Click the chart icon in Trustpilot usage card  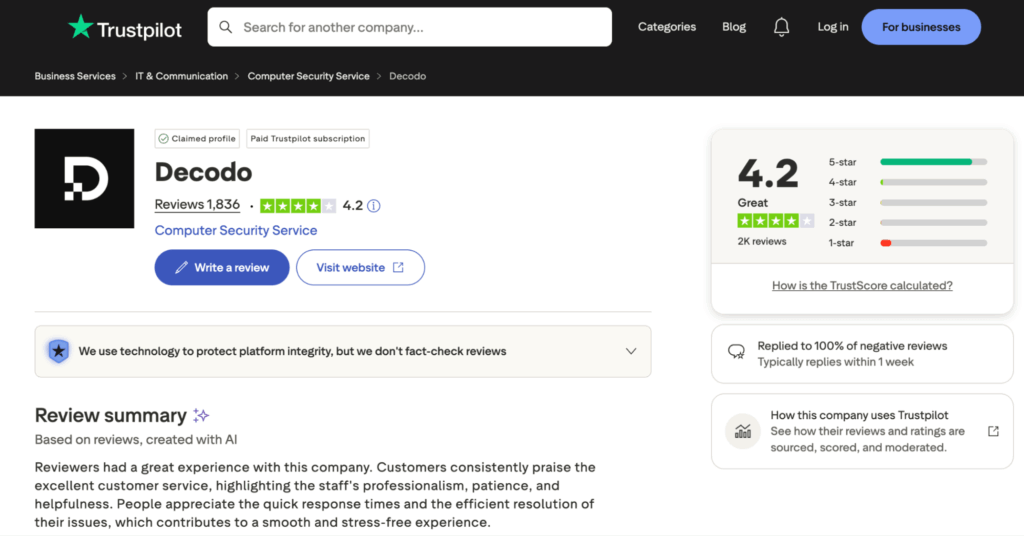click(x=743, y=431)
